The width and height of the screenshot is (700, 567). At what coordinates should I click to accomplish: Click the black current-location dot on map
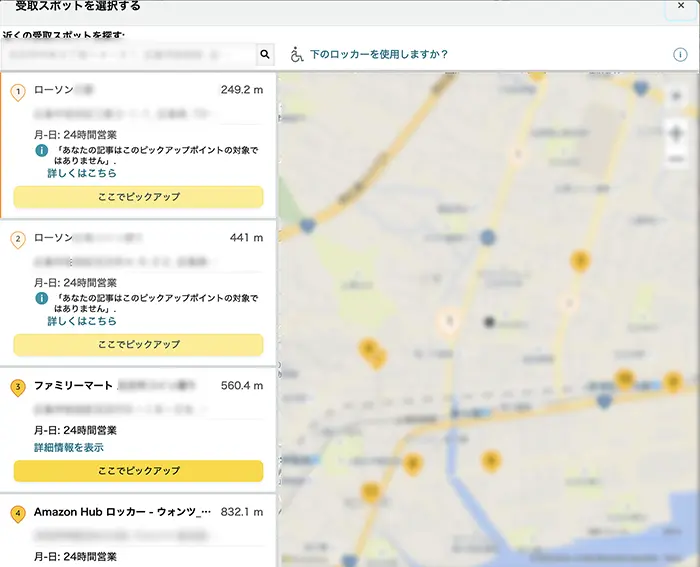click(489, 322)
